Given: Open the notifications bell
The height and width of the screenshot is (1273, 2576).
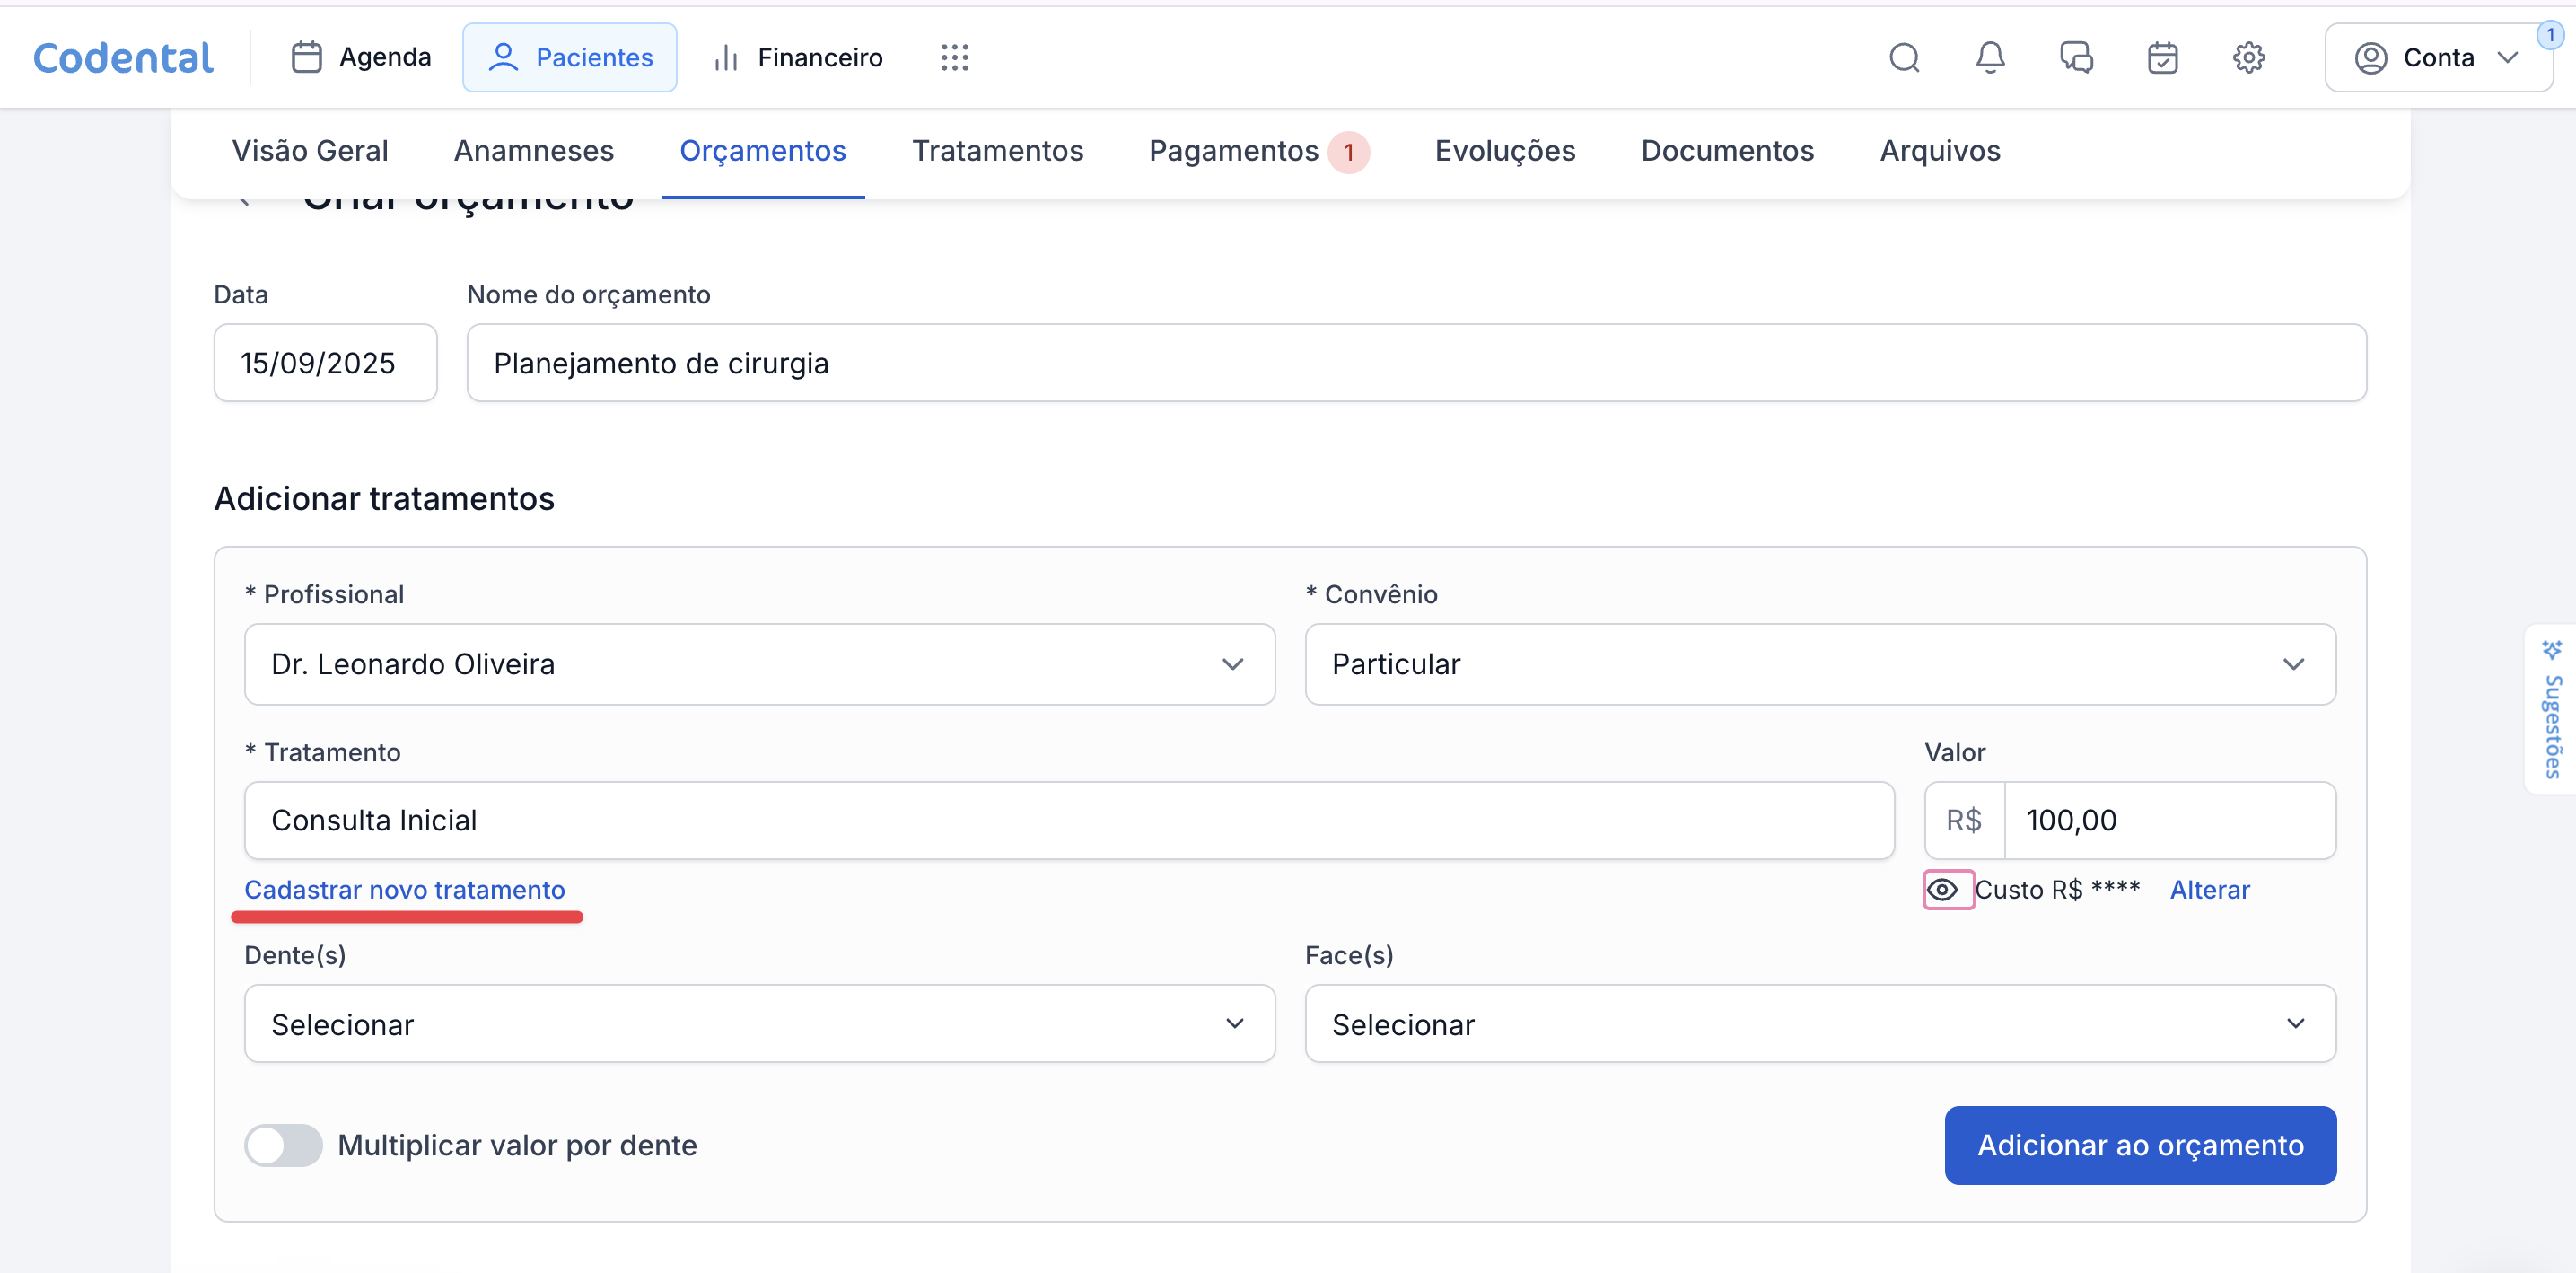Looking at the screenshot, I should [x=1990, y=58].
